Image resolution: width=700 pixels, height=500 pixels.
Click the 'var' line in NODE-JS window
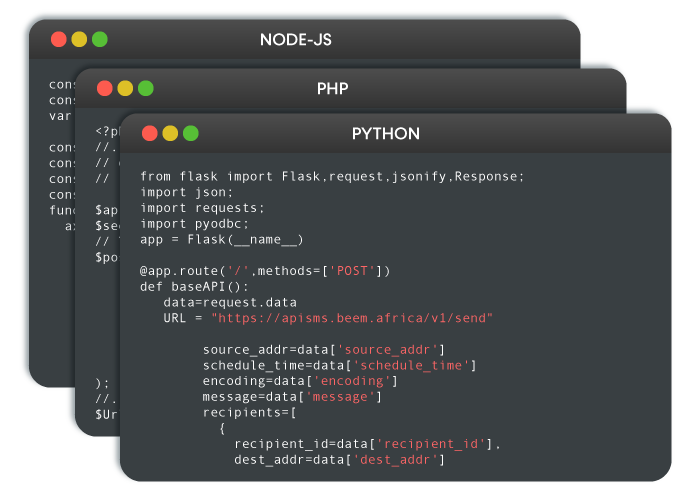coord(60,116)
